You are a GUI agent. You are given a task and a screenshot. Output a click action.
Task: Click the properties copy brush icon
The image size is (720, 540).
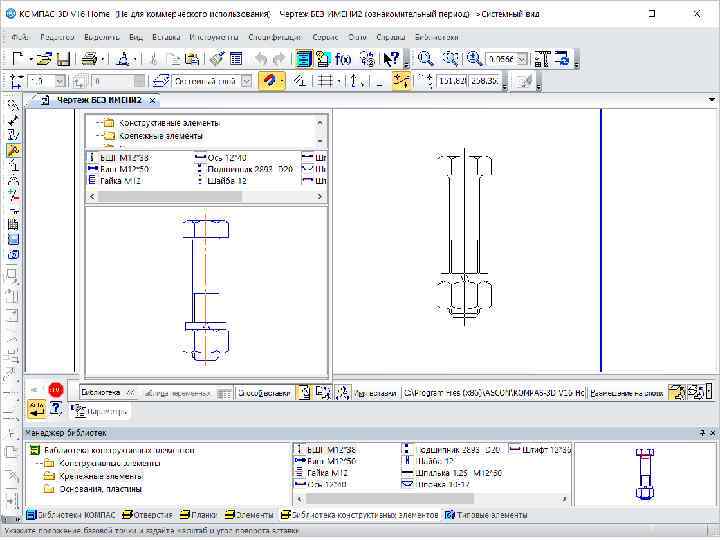(217, 59)
